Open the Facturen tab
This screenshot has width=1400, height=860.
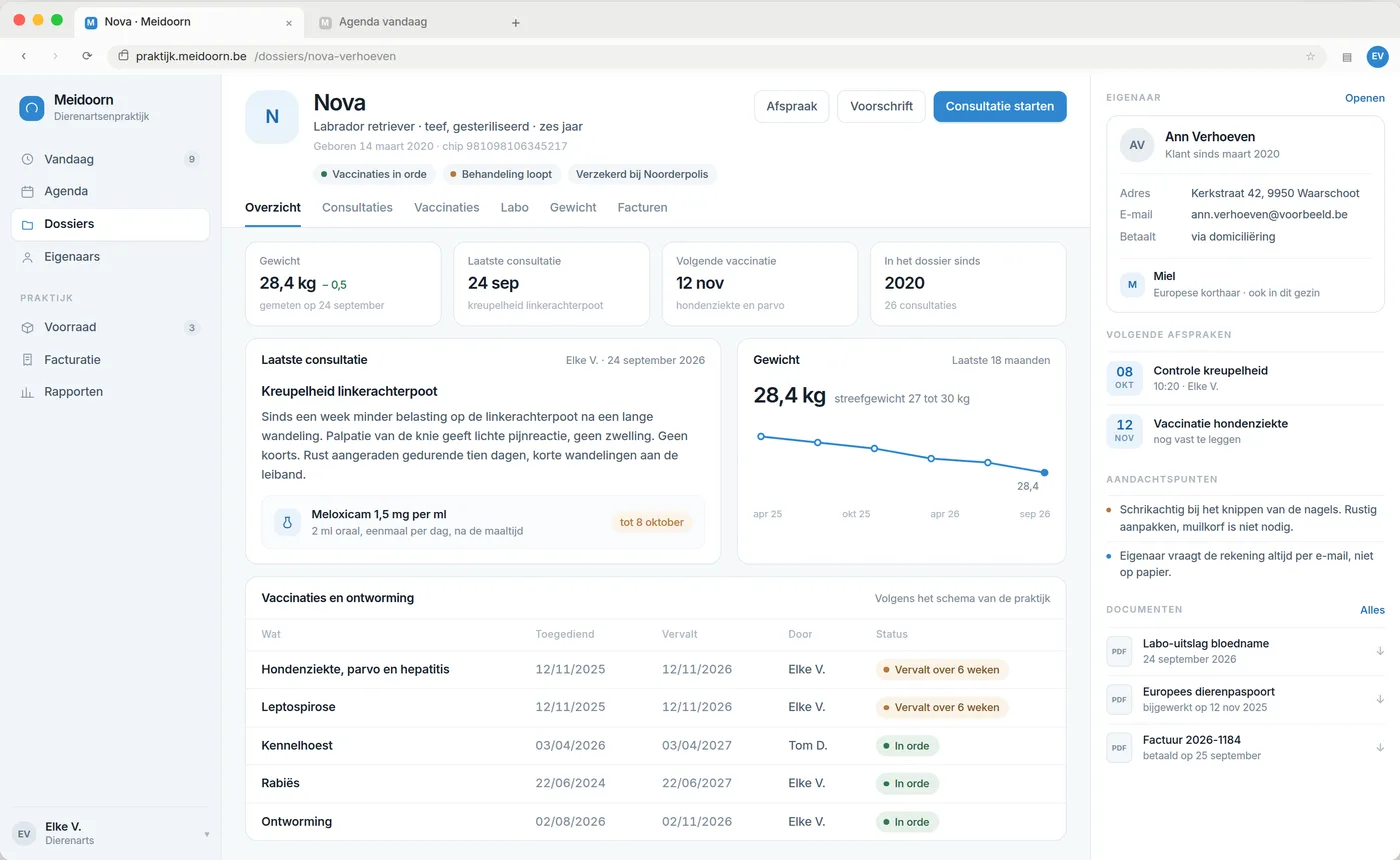[642, 207]
